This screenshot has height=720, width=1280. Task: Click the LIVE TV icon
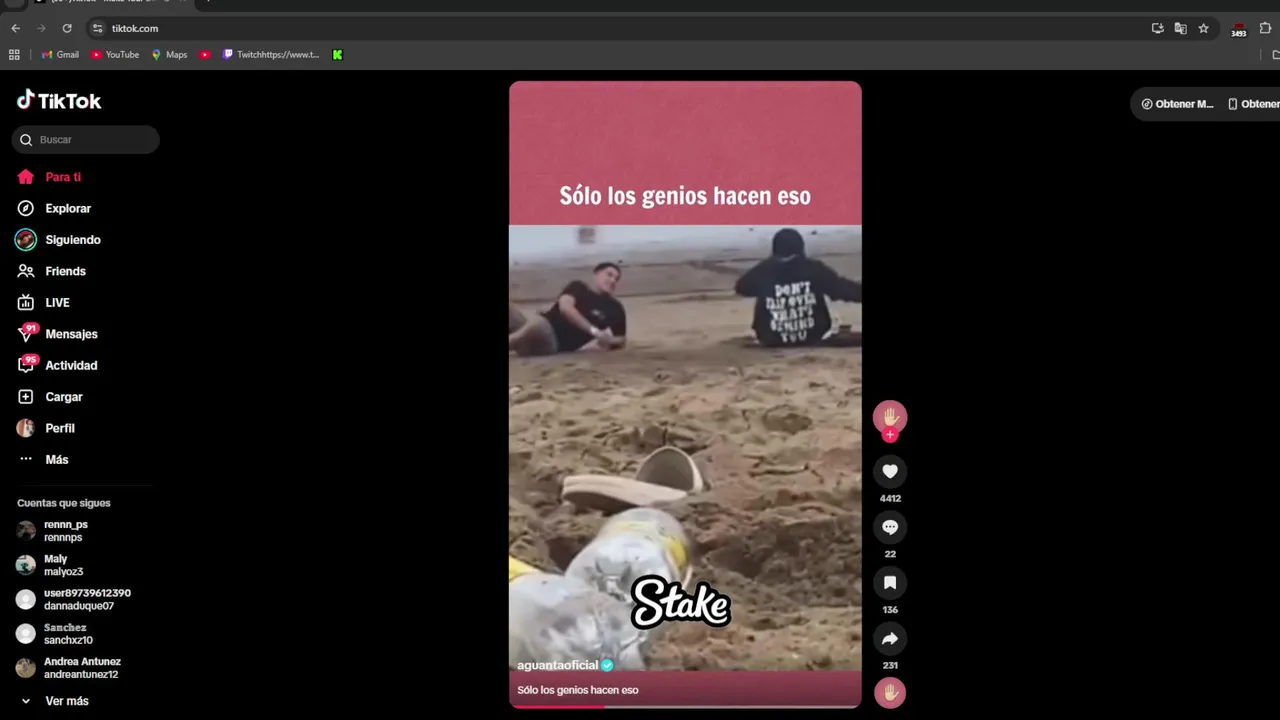pyautogui.click(x=26, y=302)
